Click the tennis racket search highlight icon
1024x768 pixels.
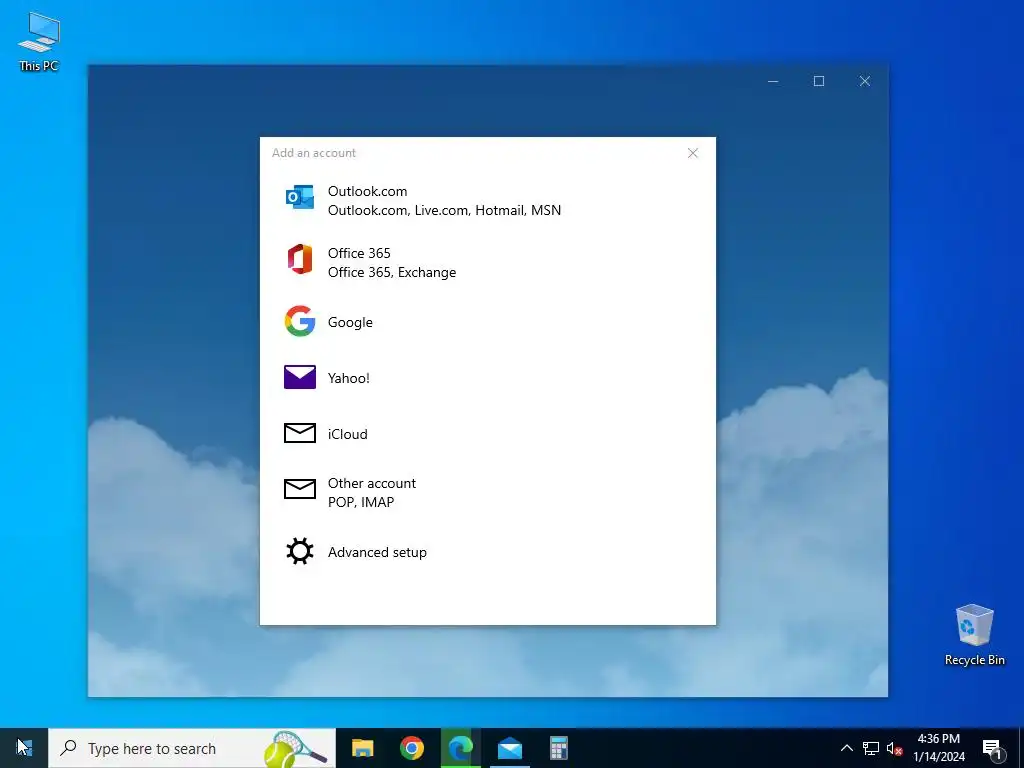pos(296,748)
